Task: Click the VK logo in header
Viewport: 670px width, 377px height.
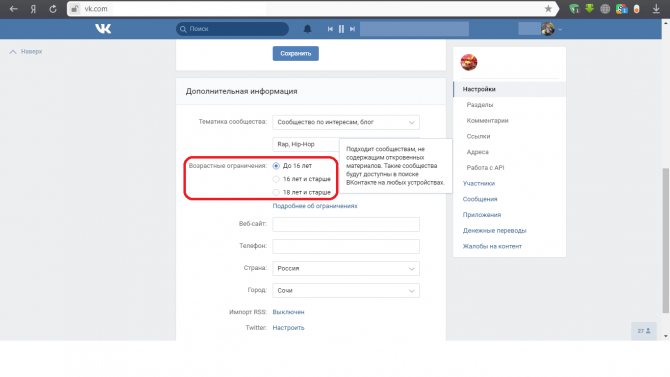Action: tap(103, 29)
